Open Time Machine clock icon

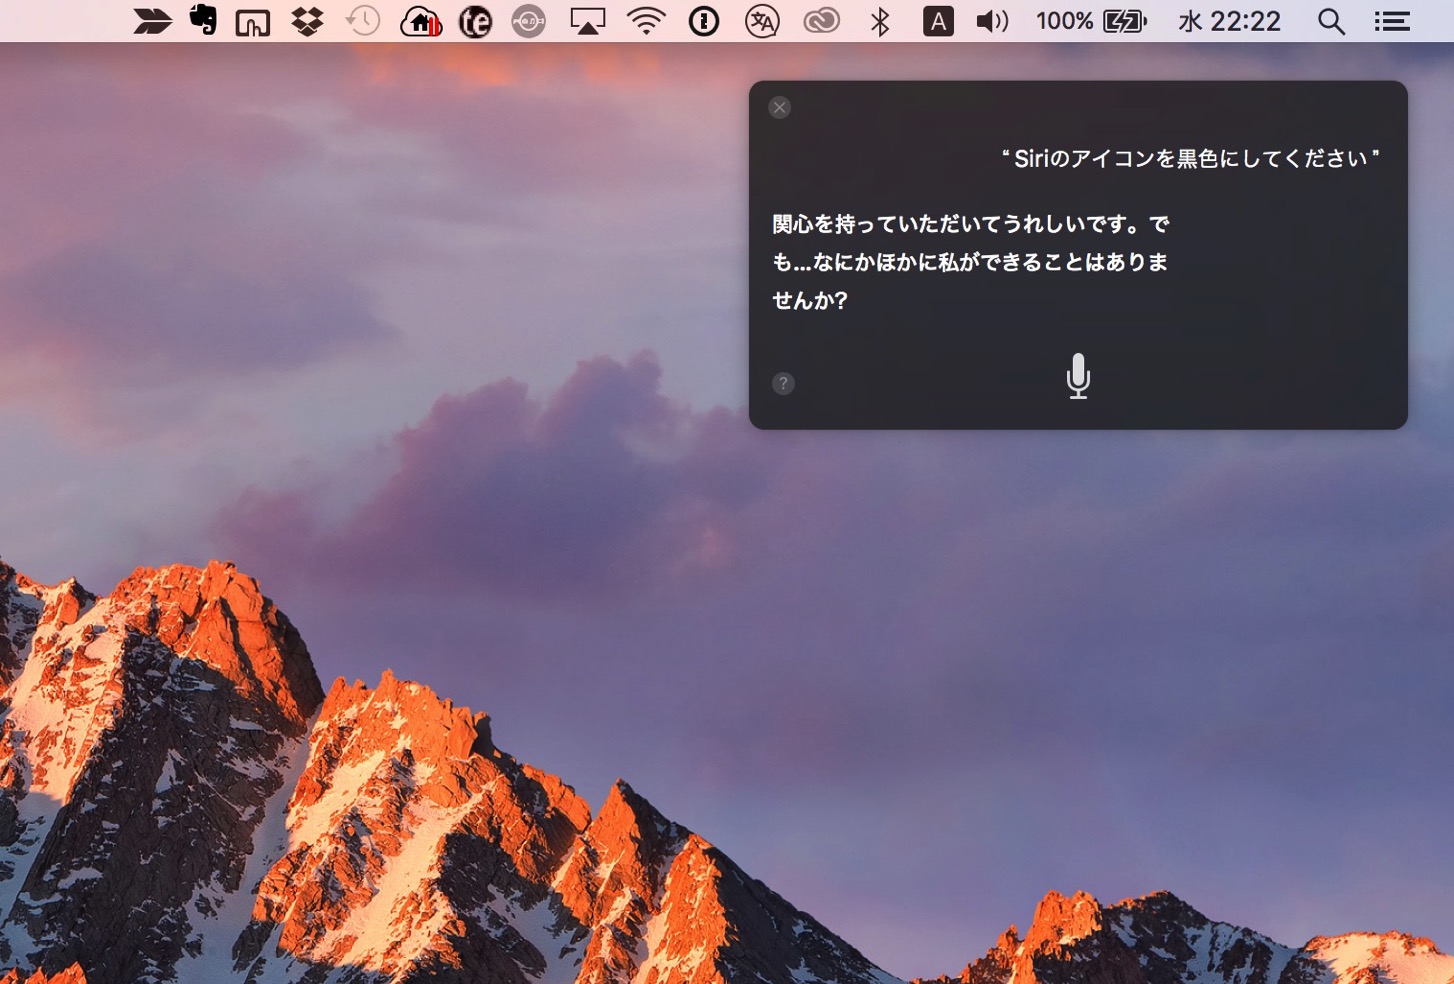coord(363,21)
